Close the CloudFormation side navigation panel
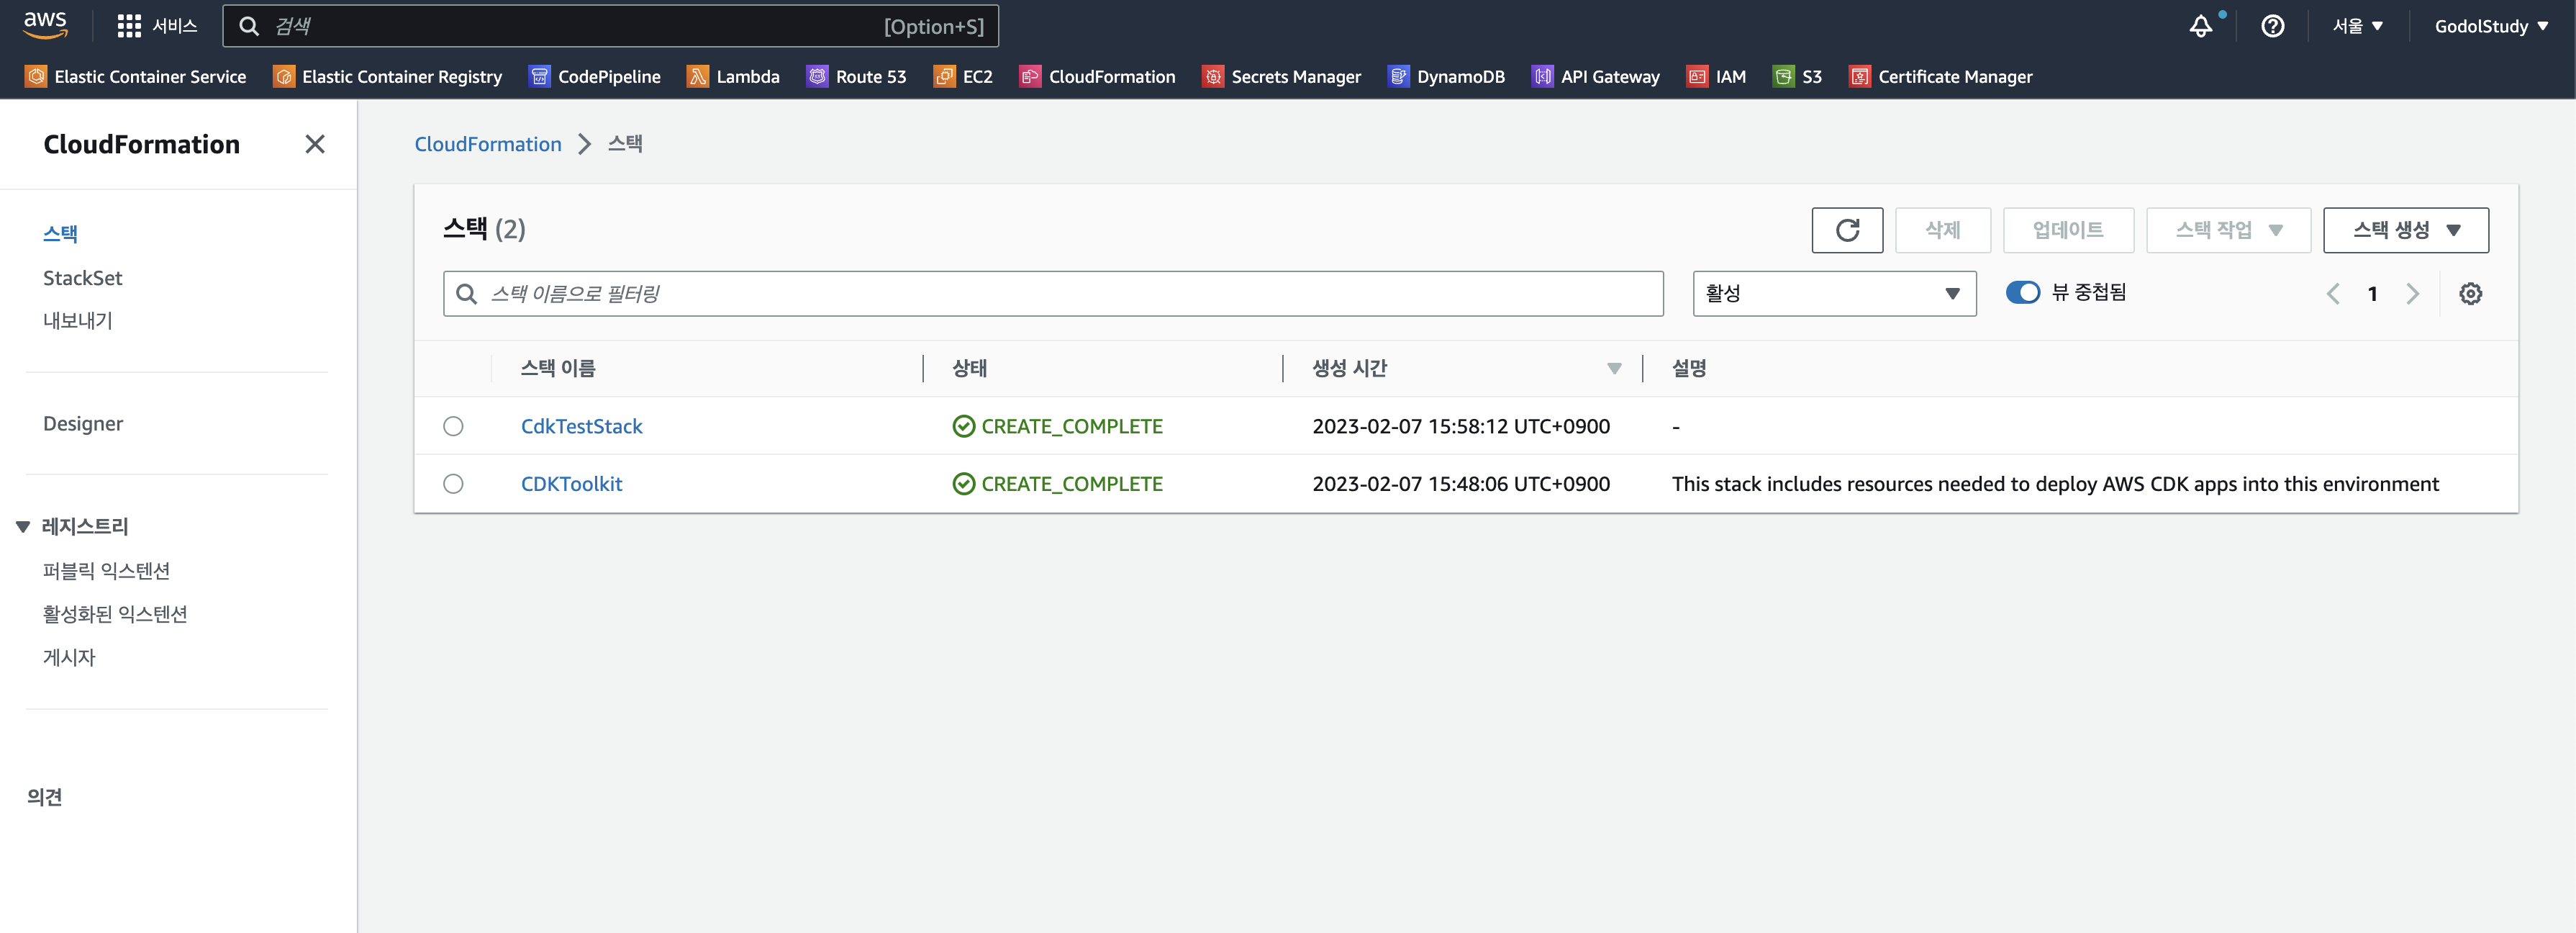This screenshot has height=933, width=2576. [315, 144]
